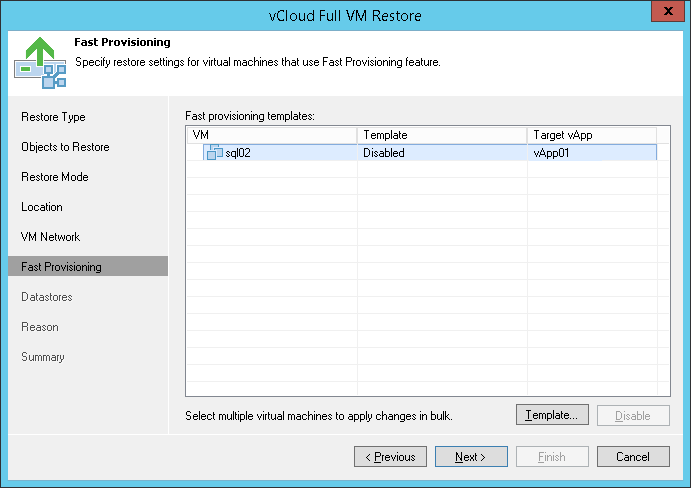Click the Target vApp column header
Image resolution: width=691 pixels, height=488 pixels.
[x=591, y=135]
